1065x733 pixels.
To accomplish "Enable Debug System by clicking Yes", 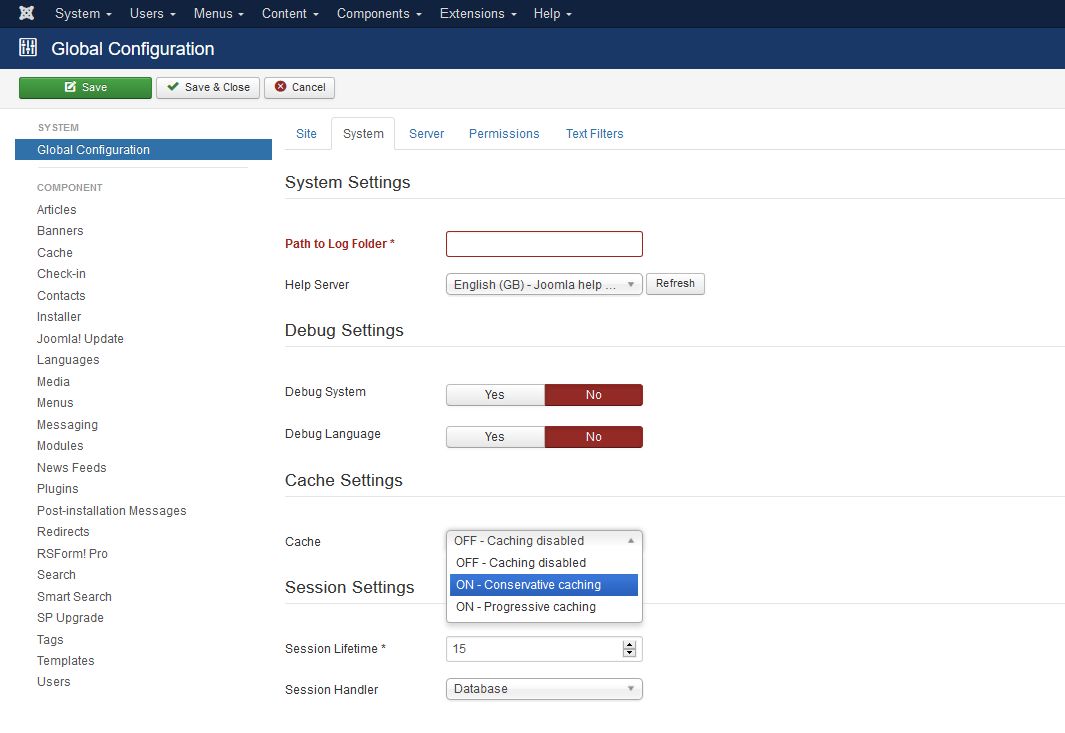I will click(494, 394).
